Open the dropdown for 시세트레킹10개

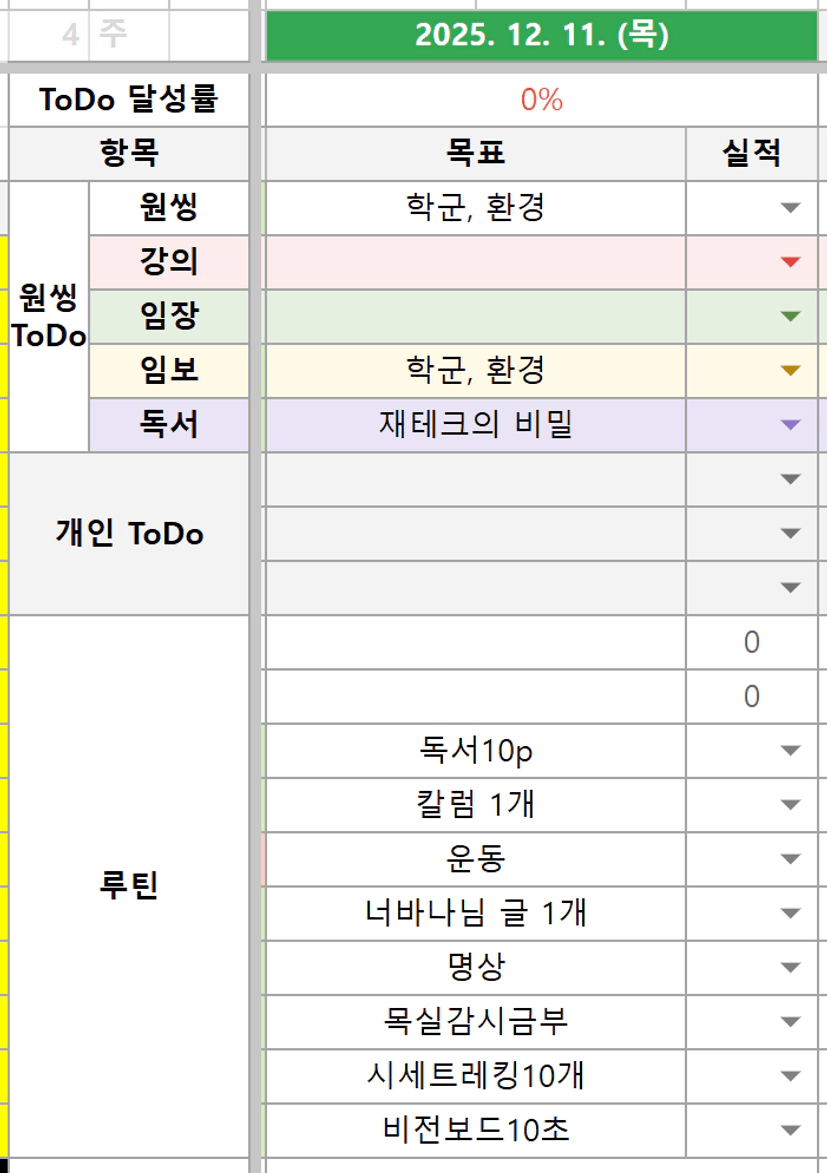(x=790, y=1076)
